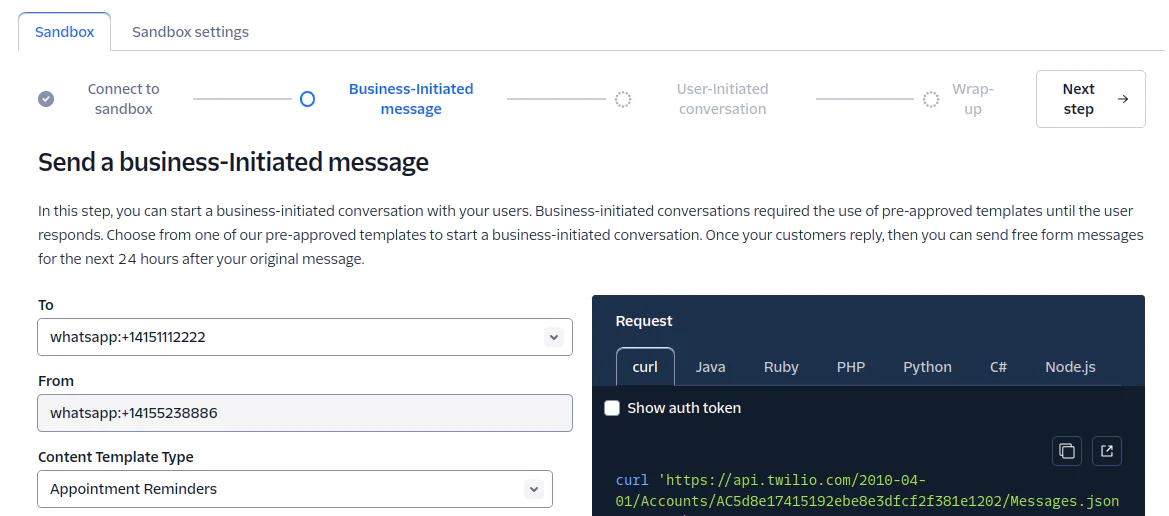Click the Next step button
The height and width of the screenshot is (516, 1169).
pos(1091,99)
